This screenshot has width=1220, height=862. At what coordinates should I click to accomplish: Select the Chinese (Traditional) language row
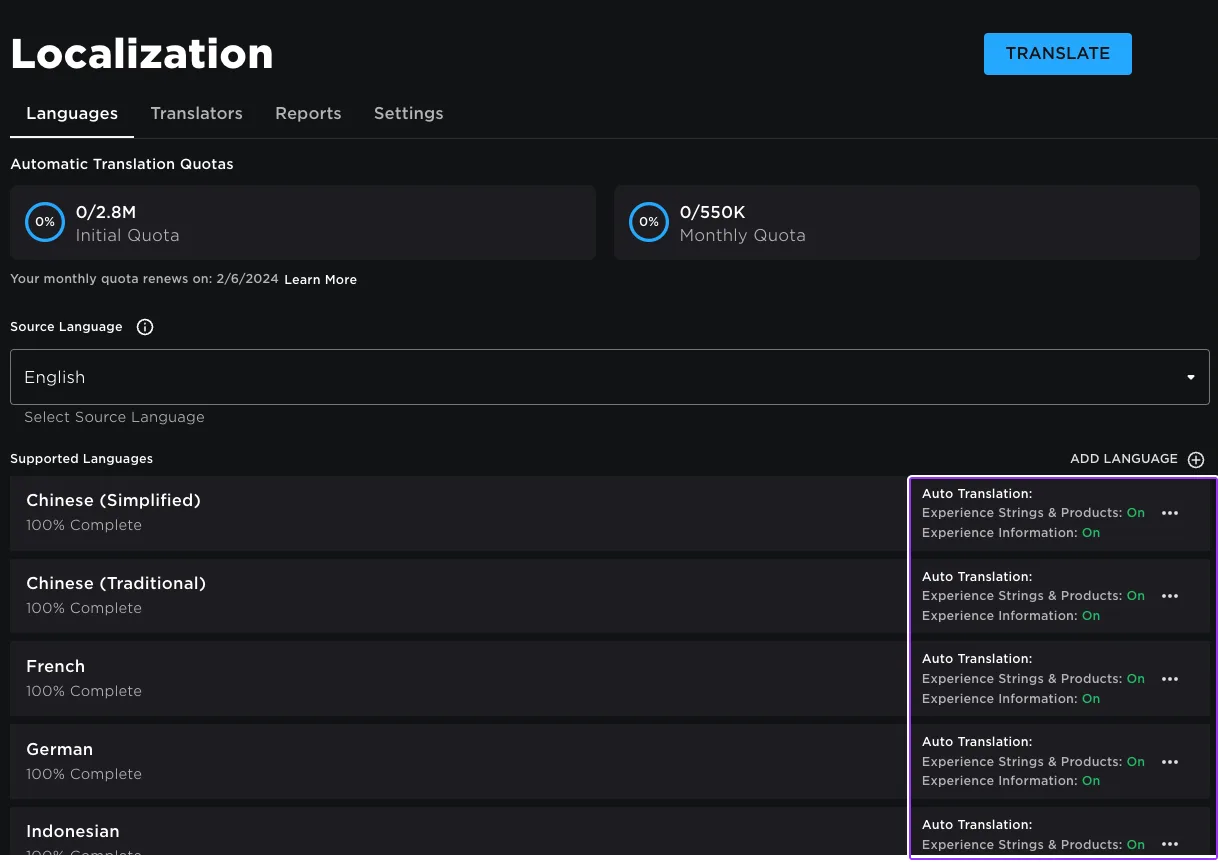pyautogui.click(x=610, y=596)
